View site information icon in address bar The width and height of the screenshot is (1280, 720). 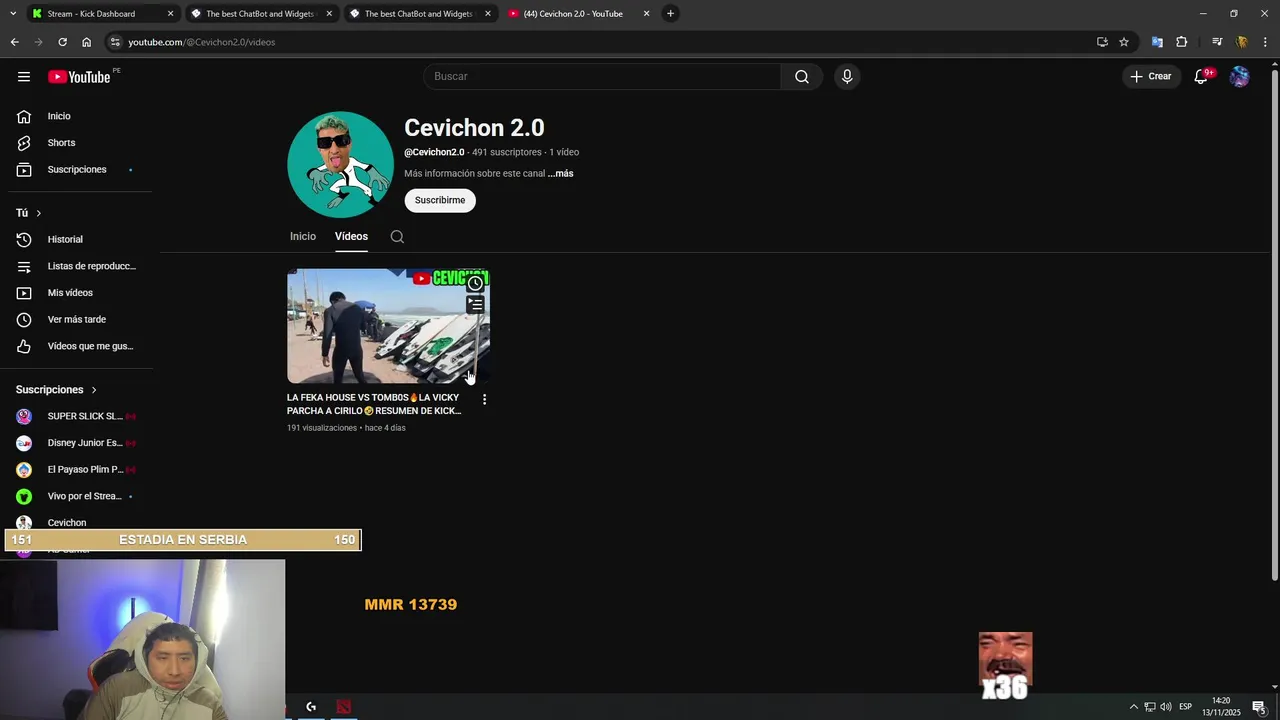[115, 42]
